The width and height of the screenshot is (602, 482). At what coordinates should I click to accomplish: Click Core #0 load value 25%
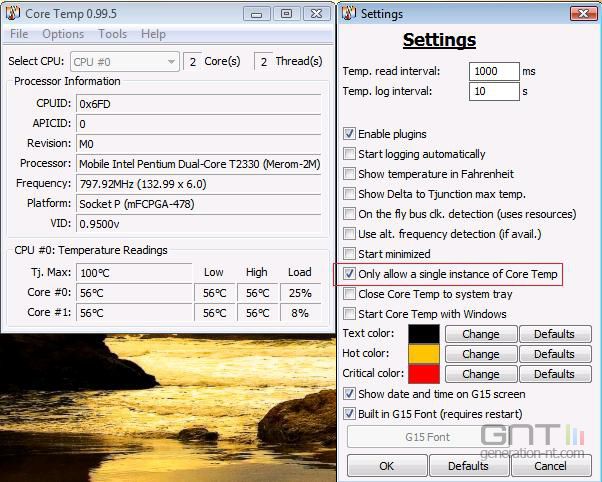click(x=300, y=293)
